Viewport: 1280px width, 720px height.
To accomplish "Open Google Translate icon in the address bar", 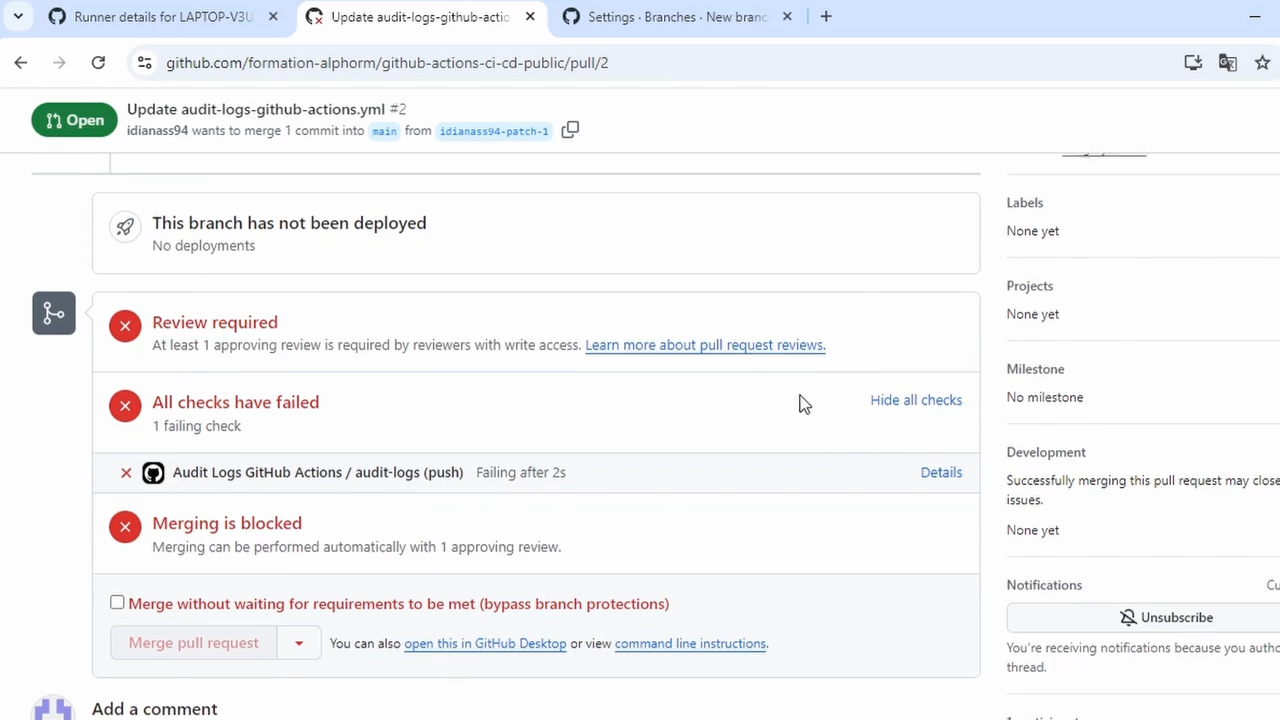I will [1228, 62].
